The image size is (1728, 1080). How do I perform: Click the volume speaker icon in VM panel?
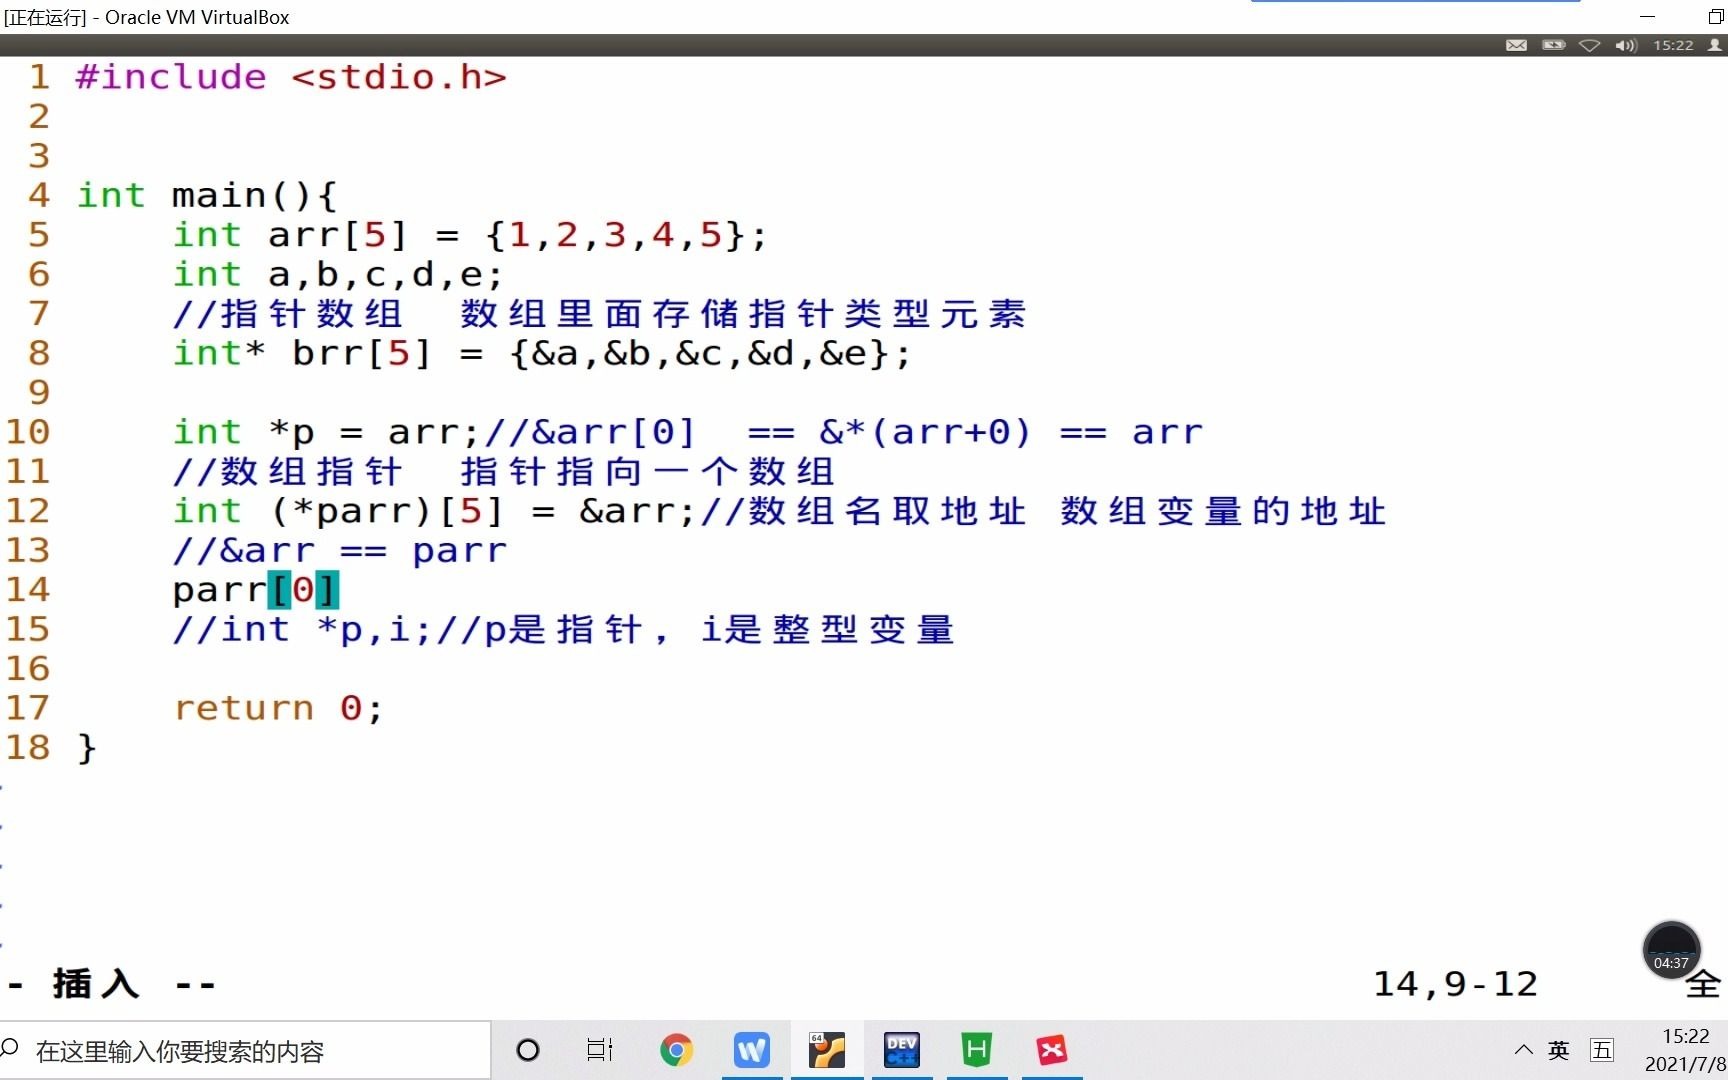(1626, 45)
